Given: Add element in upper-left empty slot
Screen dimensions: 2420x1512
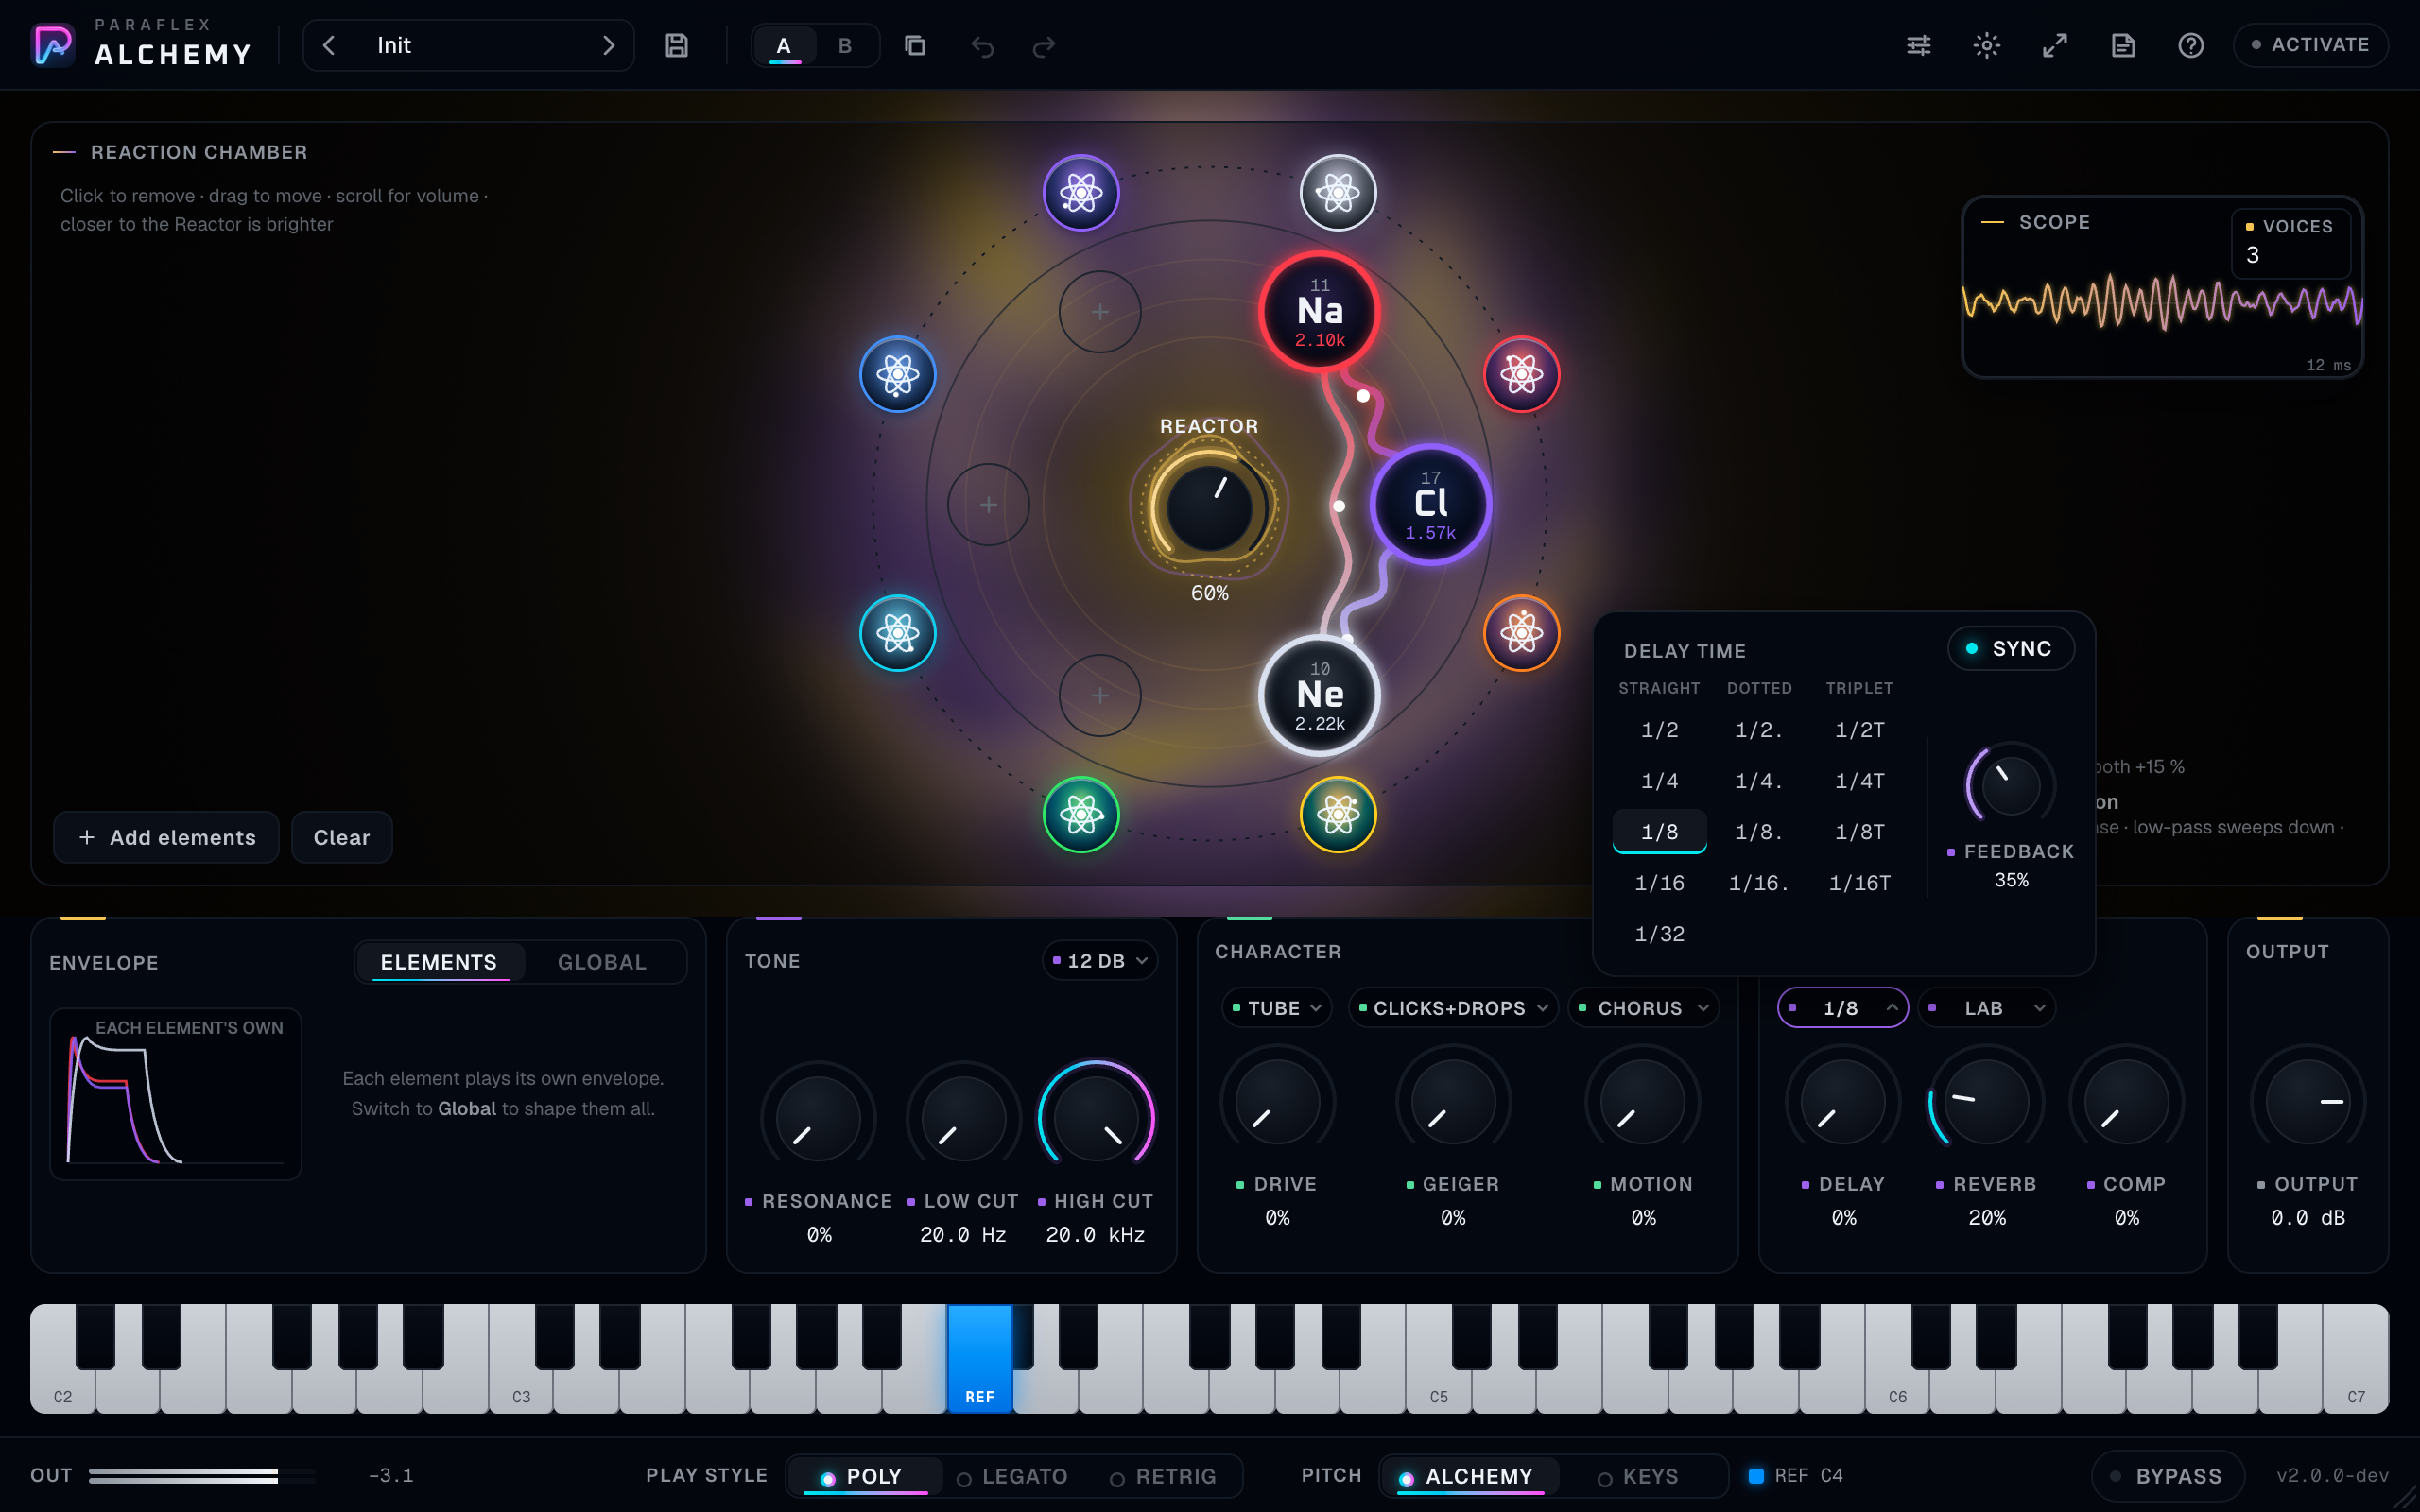Looking at the screenshot, I should point(1100,312).
